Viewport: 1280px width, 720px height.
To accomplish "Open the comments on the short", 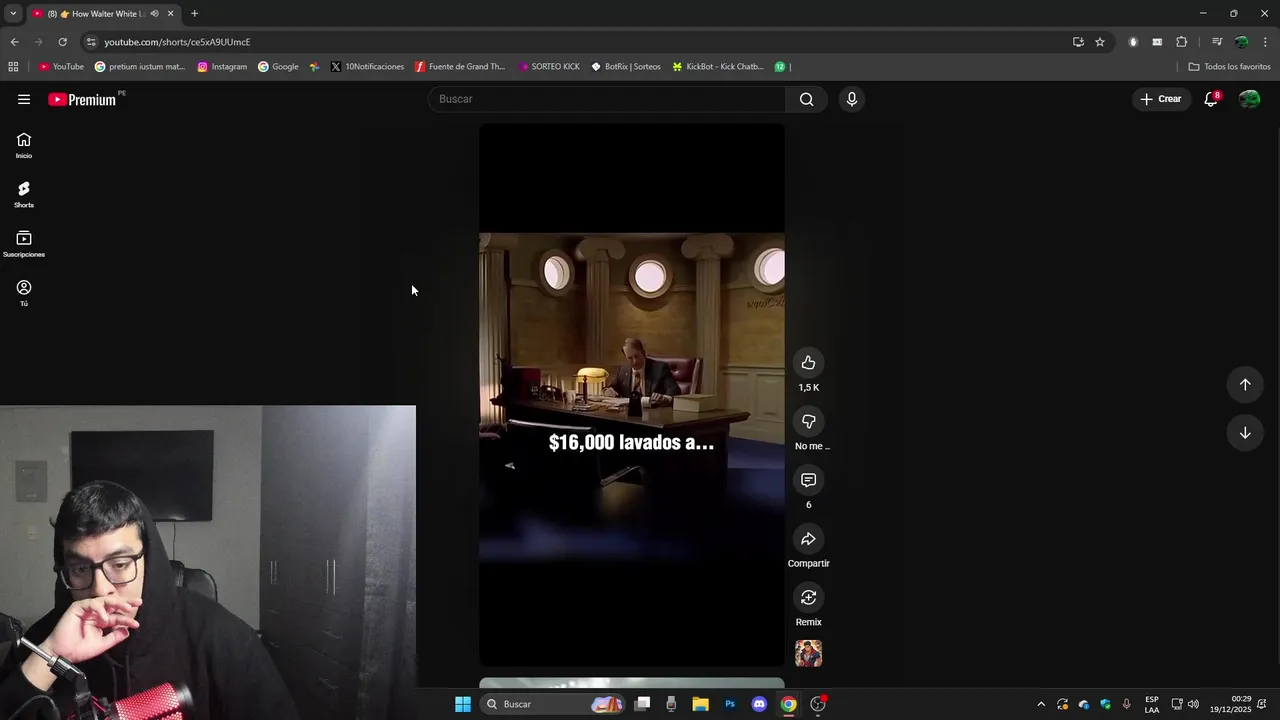I will tap(809, 480).
